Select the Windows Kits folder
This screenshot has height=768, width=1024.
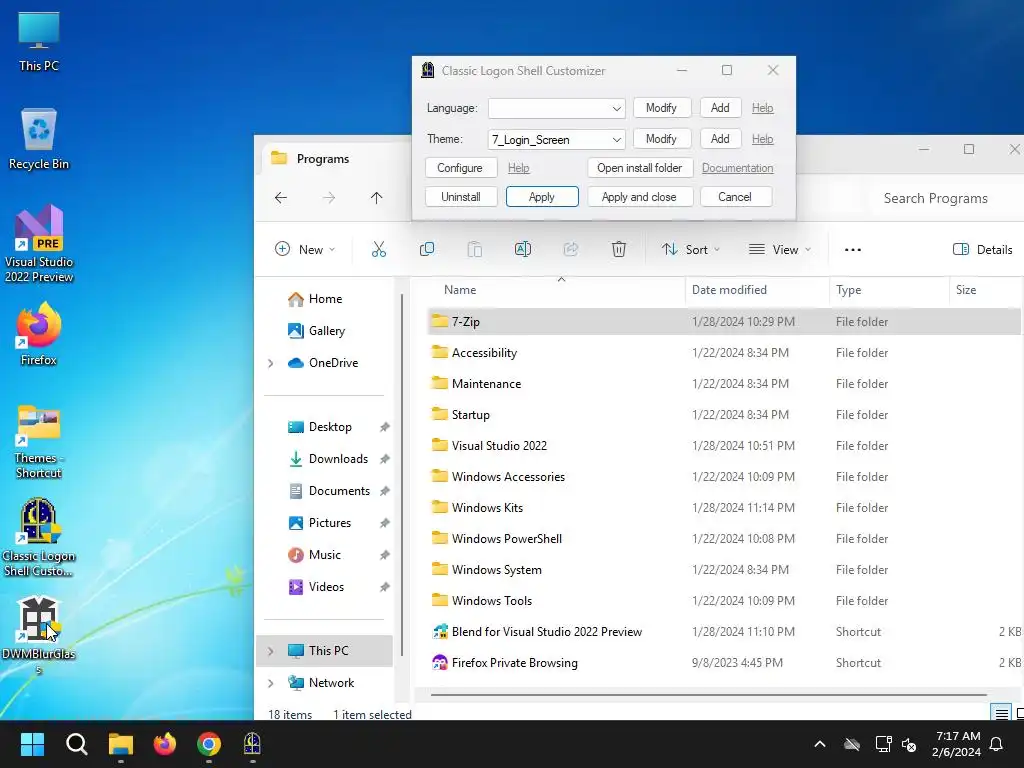click(724, 508)
